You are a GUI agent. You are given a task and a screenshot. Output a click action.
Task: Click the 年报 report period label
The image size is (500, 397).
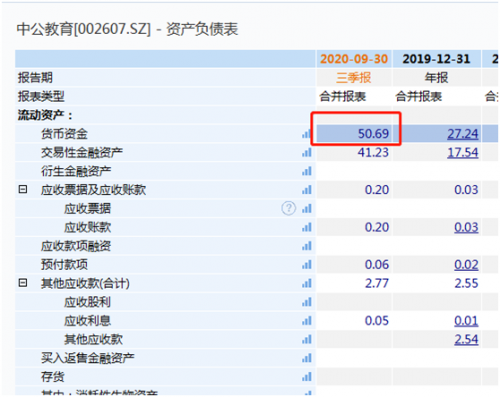[x=436, y=78]
